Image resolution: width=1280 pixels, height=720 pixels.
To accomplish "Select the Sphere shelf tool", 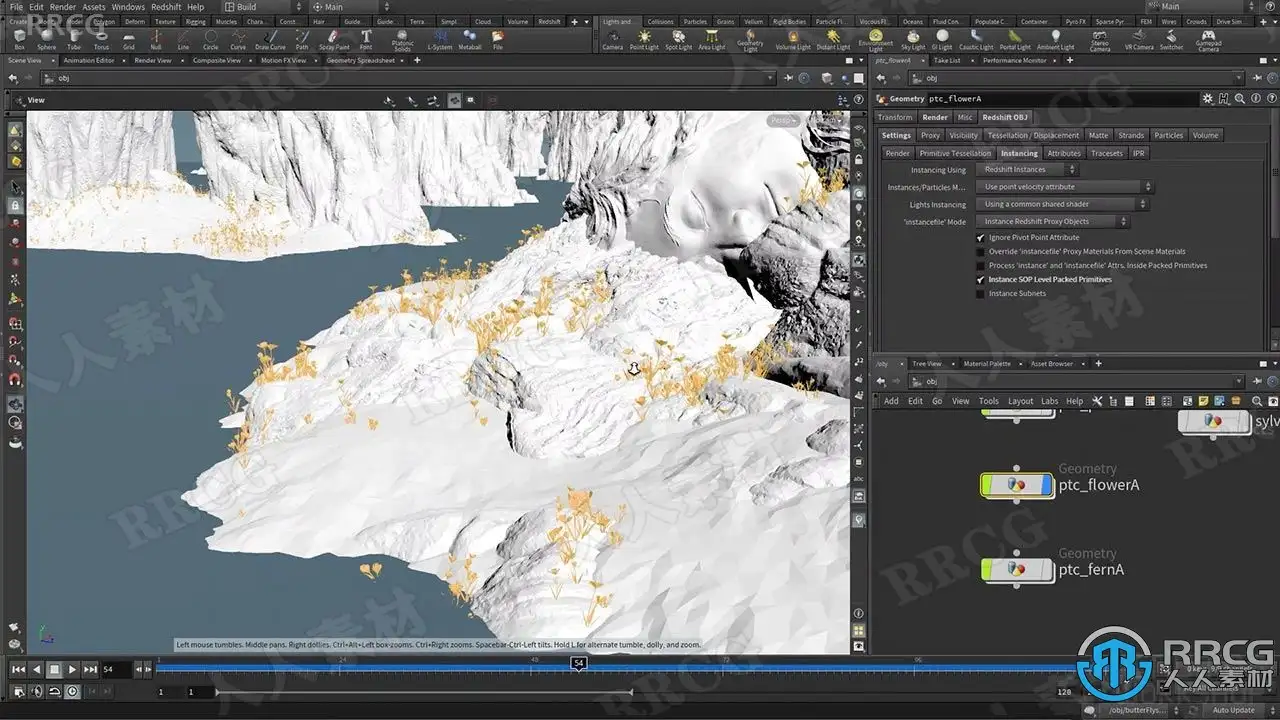I will 46,39.
